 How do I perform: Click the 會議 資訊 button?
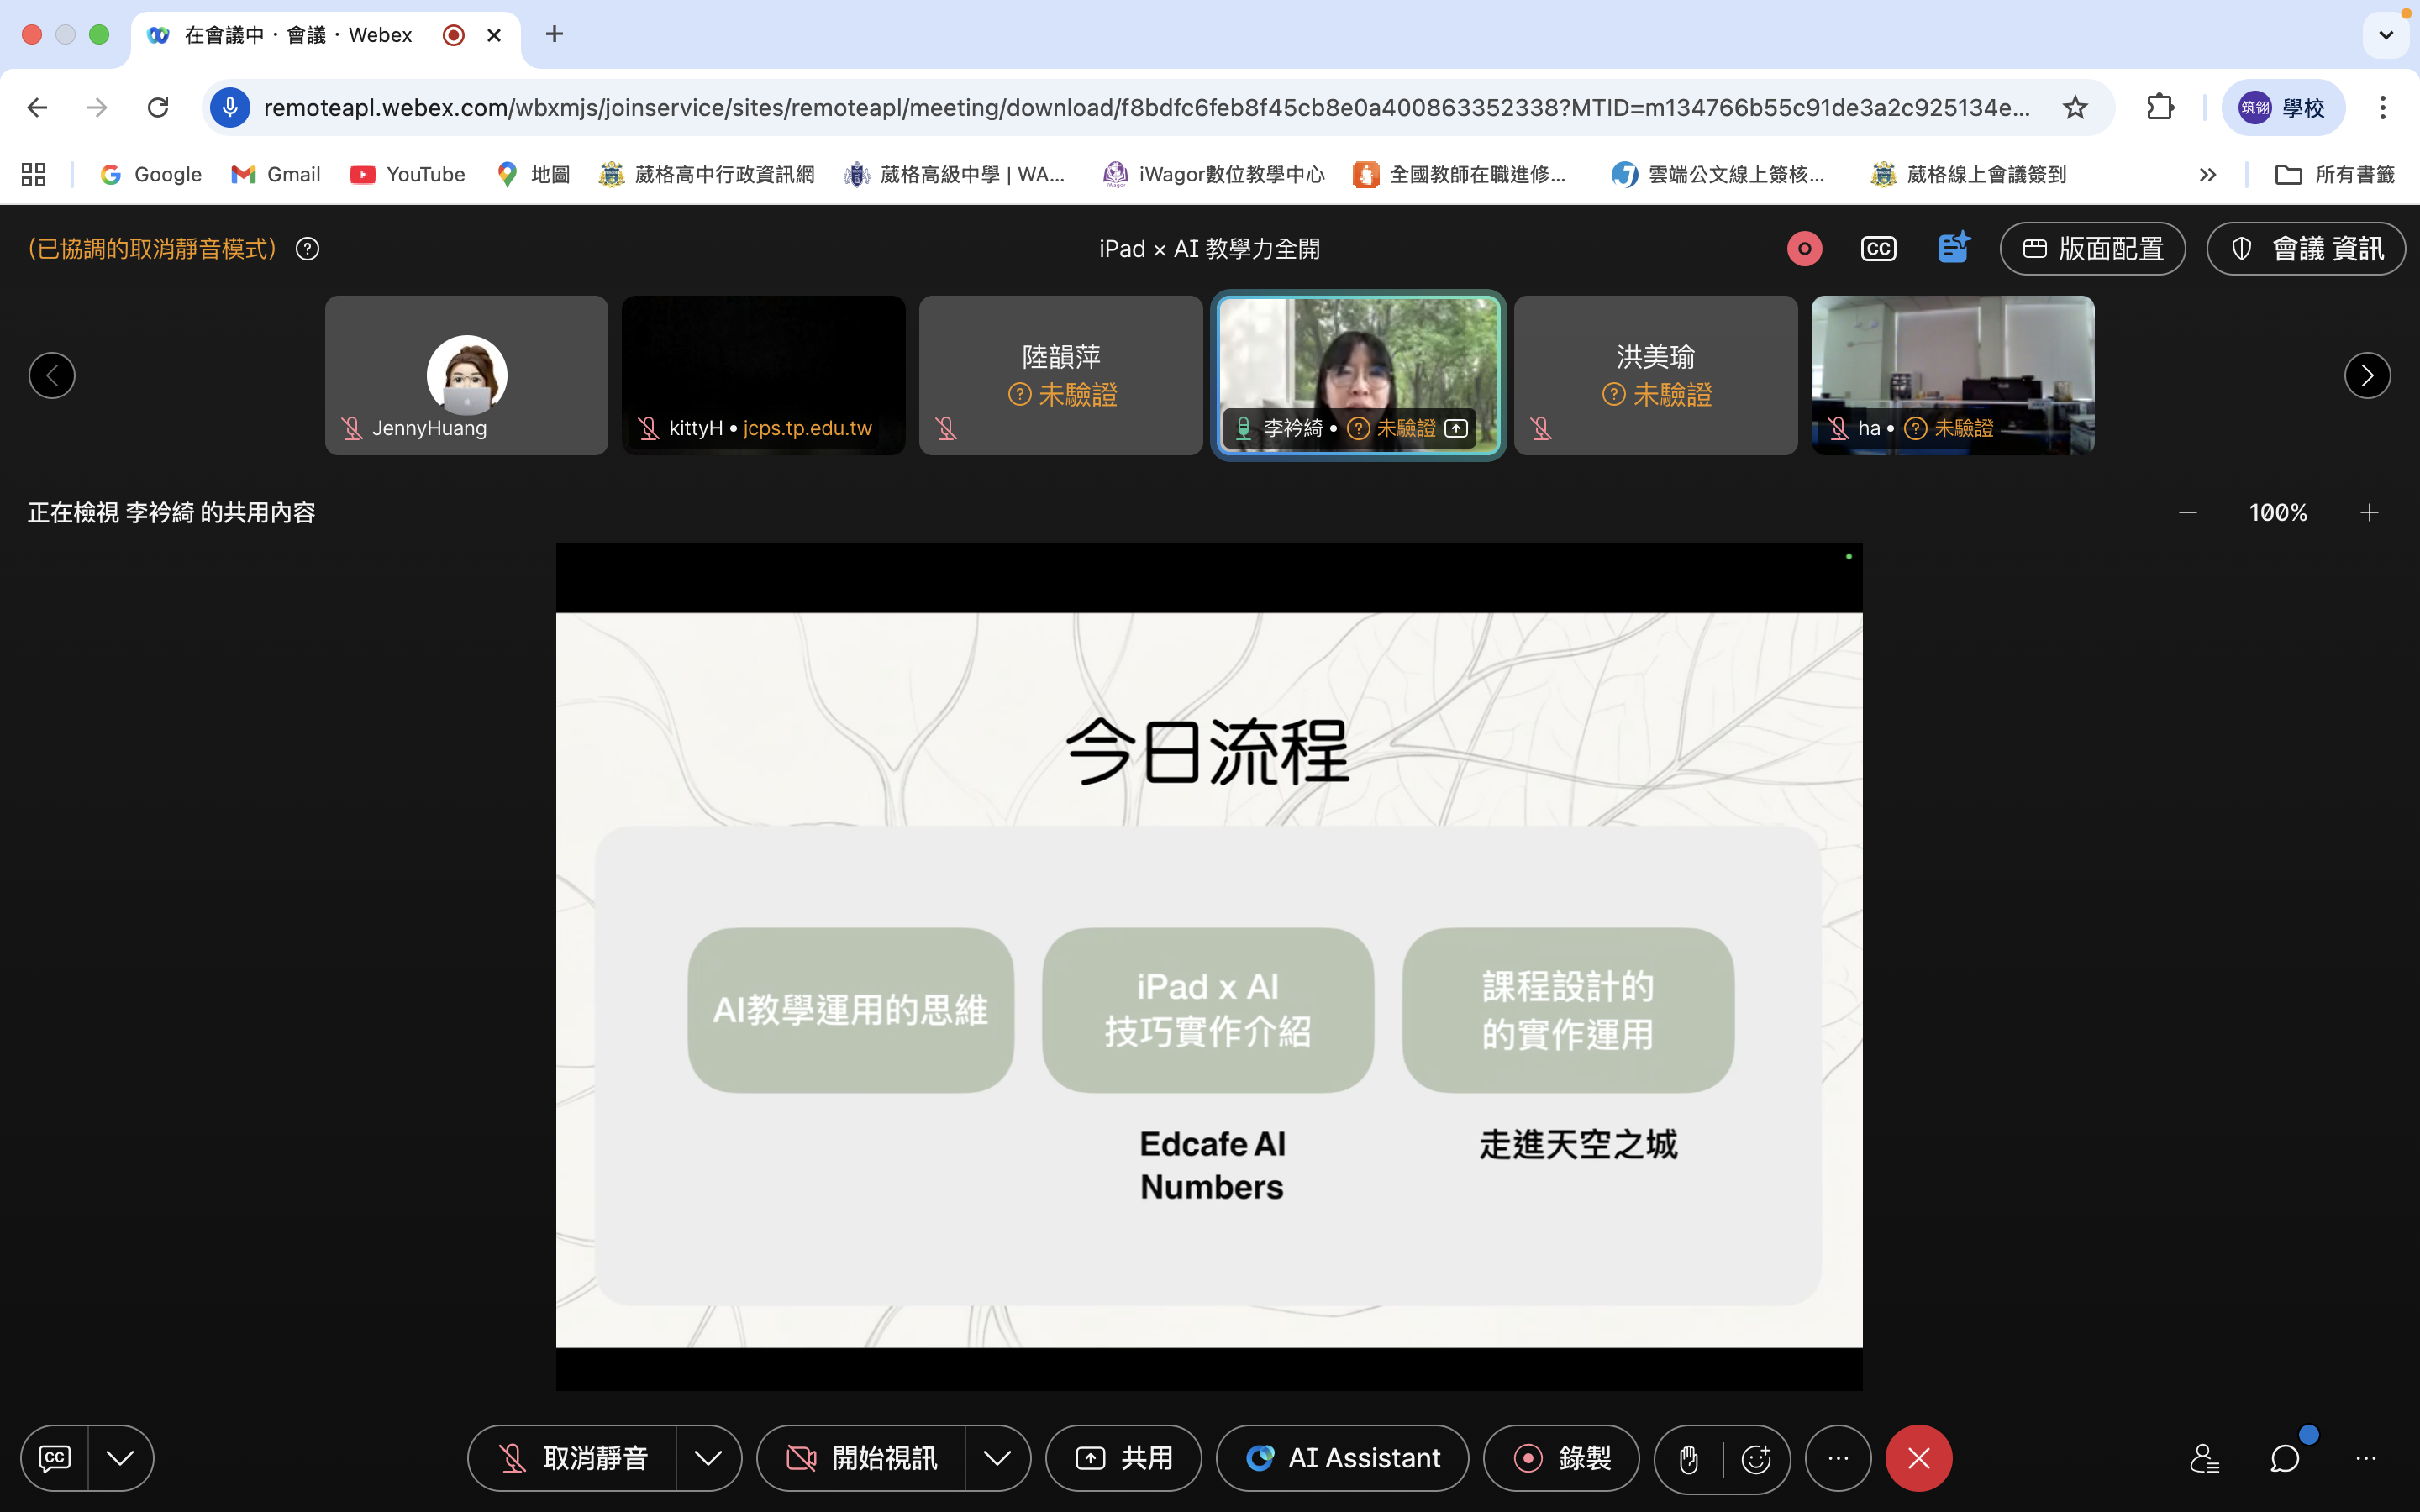[x=2306, y=248]
